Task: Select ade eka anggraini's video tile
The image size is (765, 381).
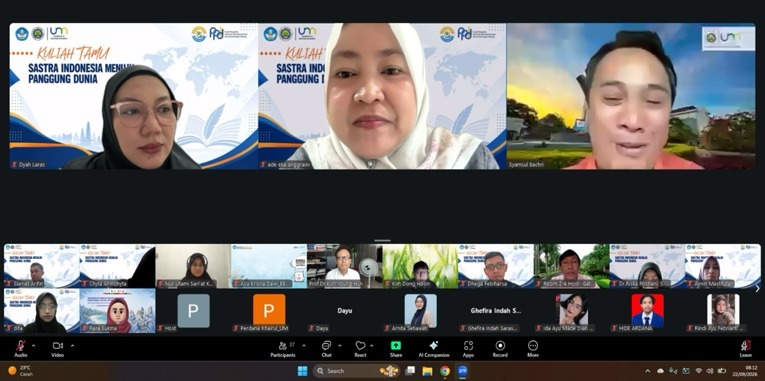Action: pos(382,96)
